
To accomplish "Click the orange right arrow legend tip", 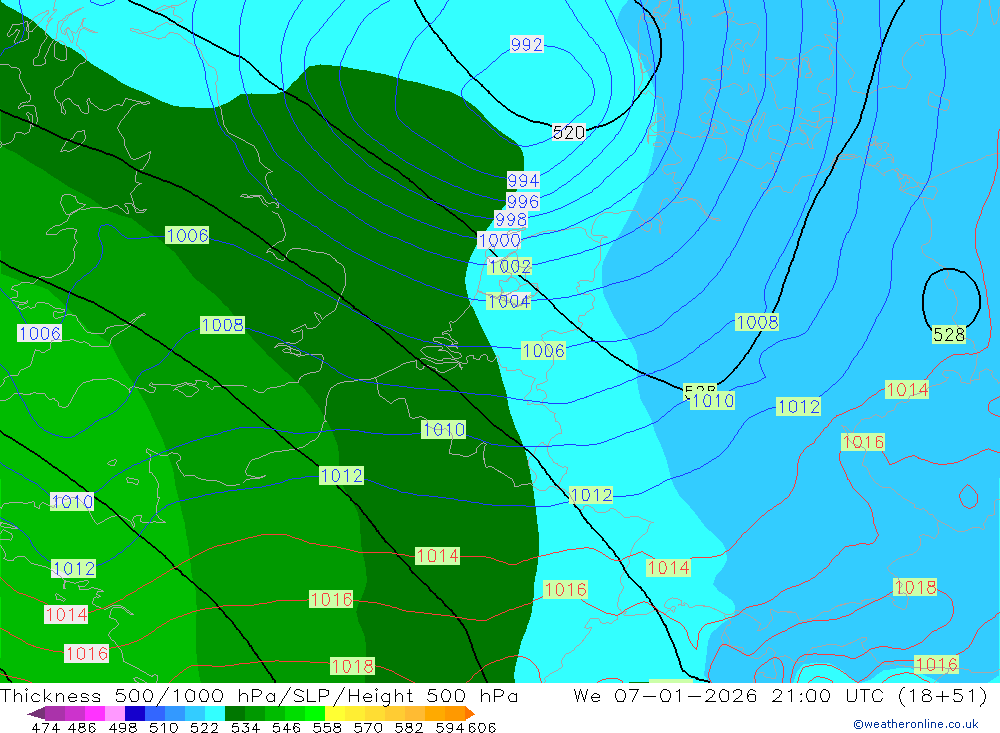I will [x=469, y=713].
